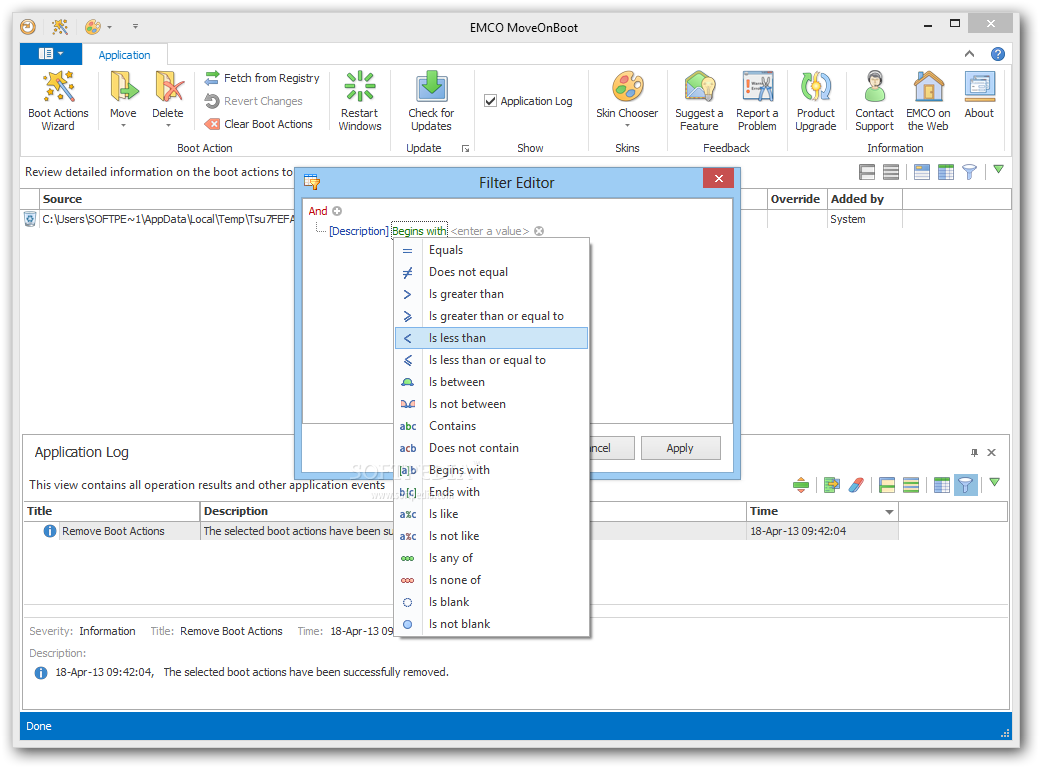This screenshot has height=768, width=1040.
Task: Open the green triangle dropdown in boot actions toolbar
Action: point(998,170)
